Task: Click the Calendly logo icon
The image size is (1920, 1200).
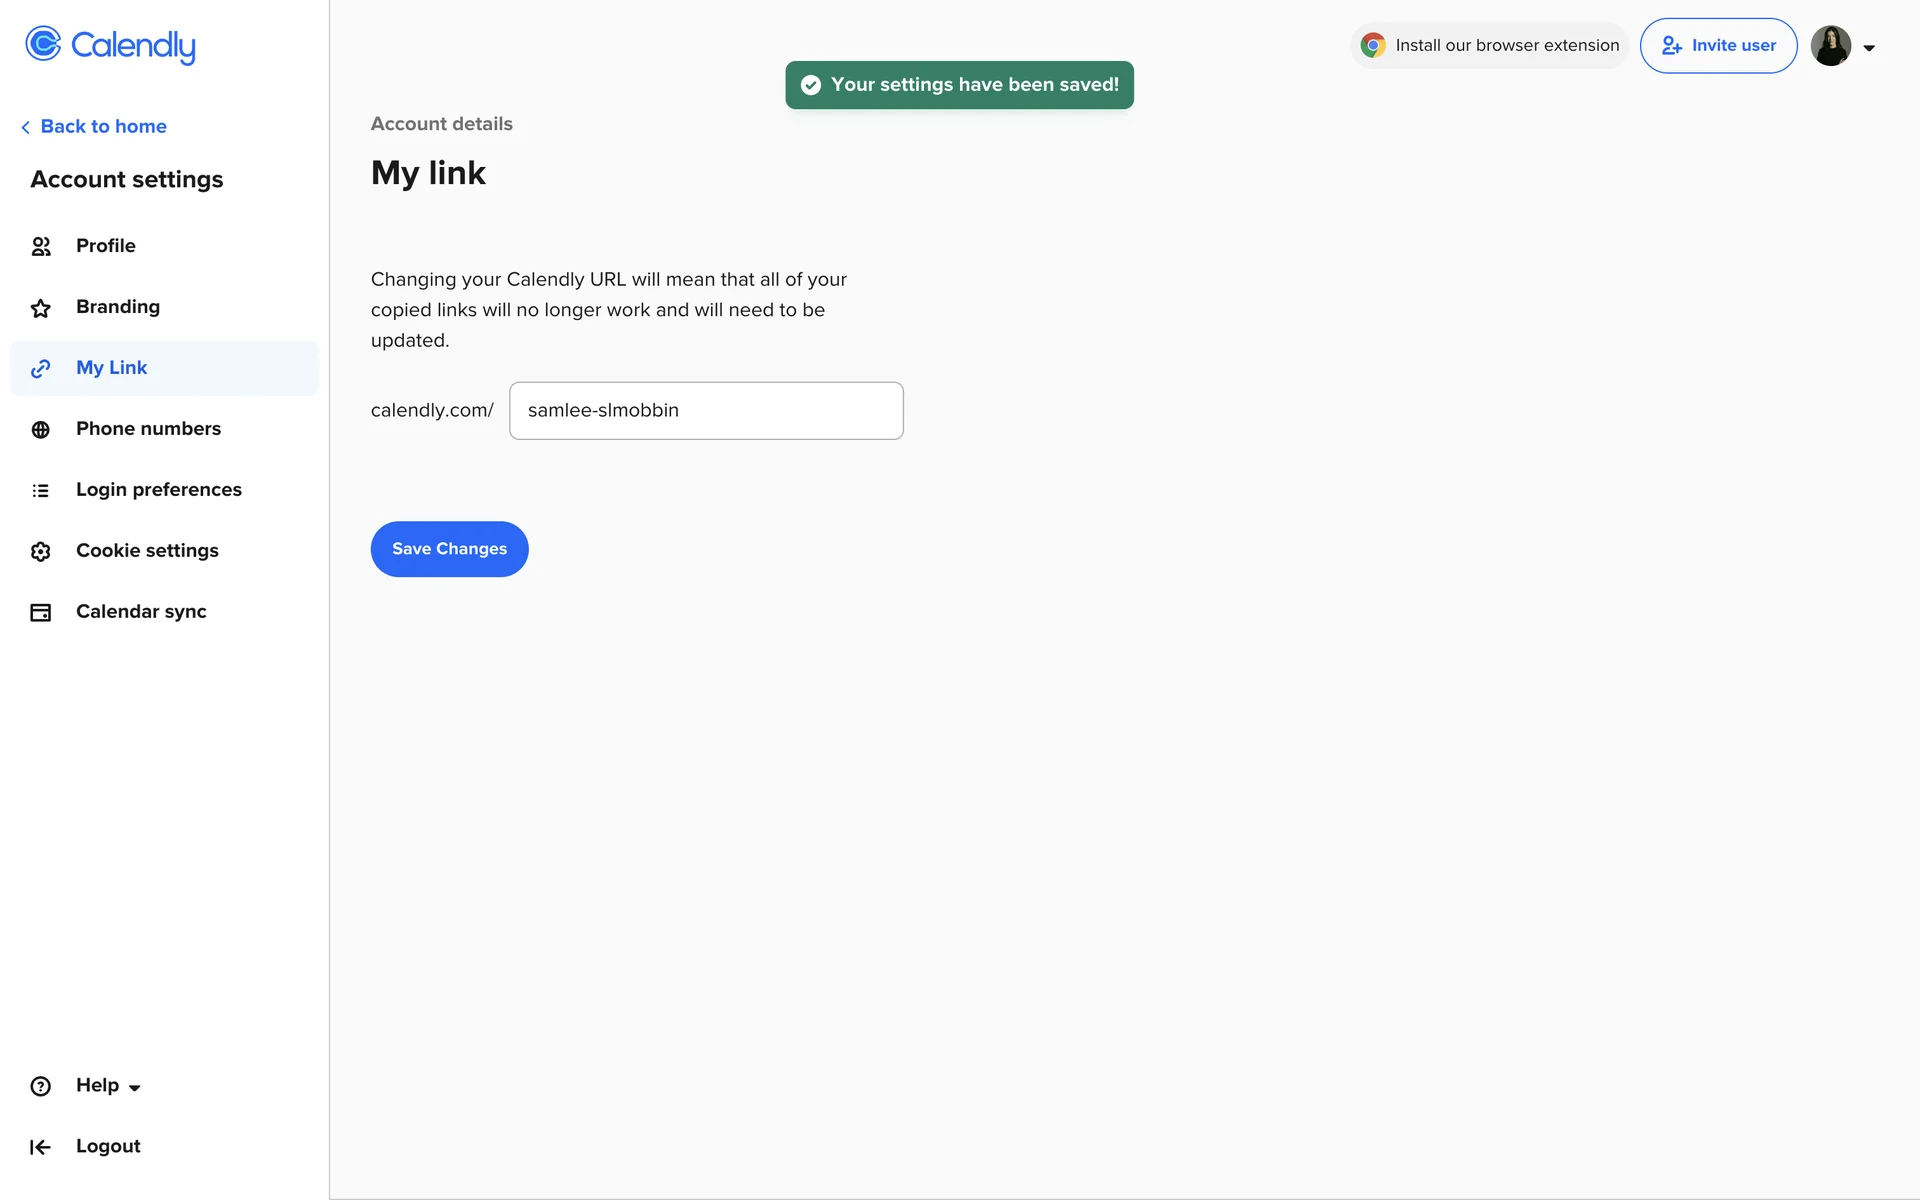Action: (x=43, y=44)
